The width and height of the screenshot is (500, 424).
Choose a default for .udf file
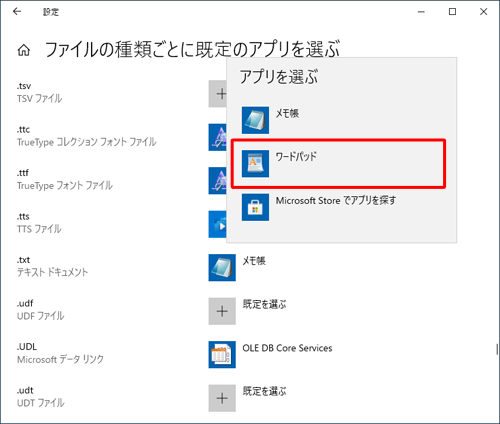coord(264,304)
